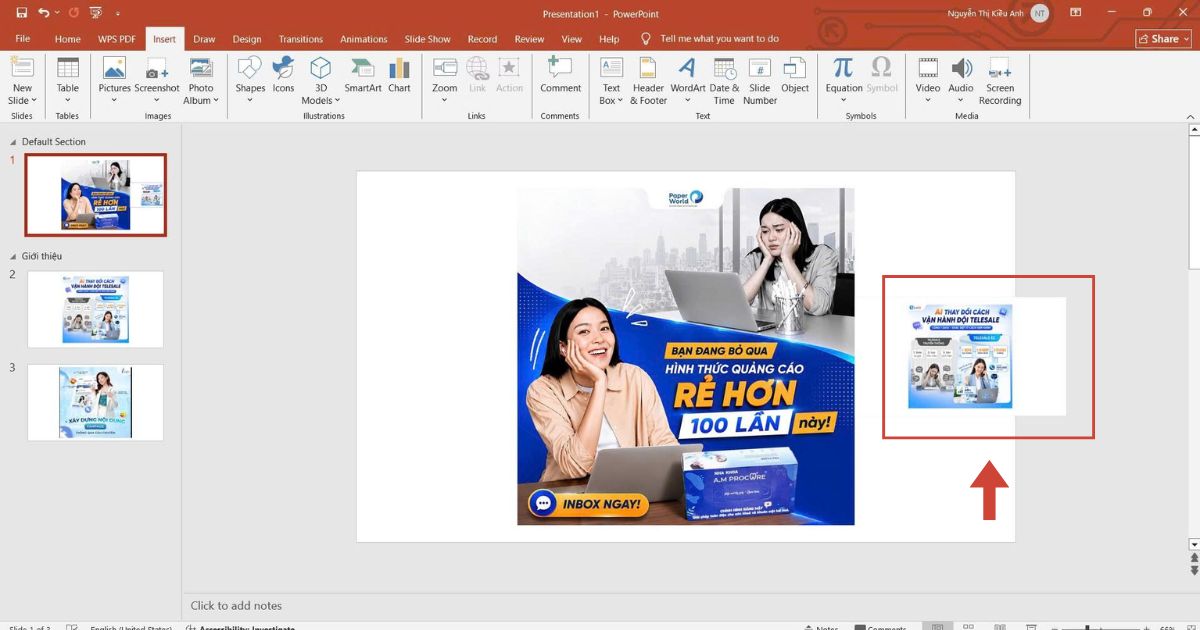Collapse the Default Section in slide panel
Viewport: 1200px width, 630px height.
[13, 142]
